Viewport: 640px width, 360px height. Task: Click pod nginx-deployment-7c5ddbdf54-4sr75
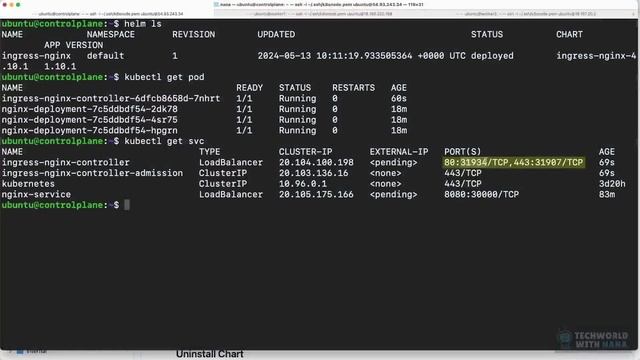(89, 120)
